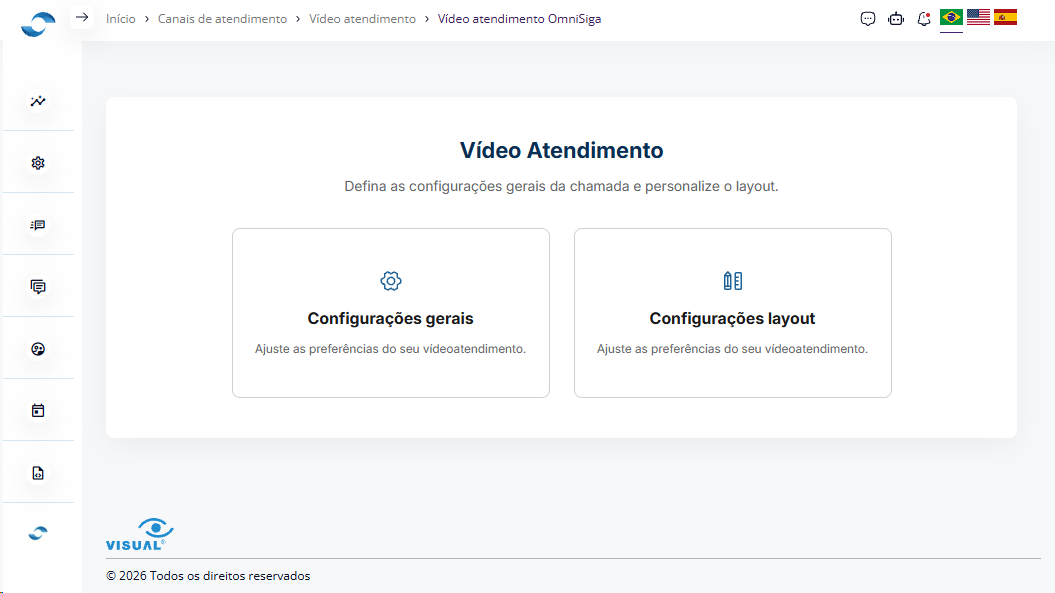The image size is (1055, 593).
Task: Switch language to English via US flag
Action: pos(978,17)
